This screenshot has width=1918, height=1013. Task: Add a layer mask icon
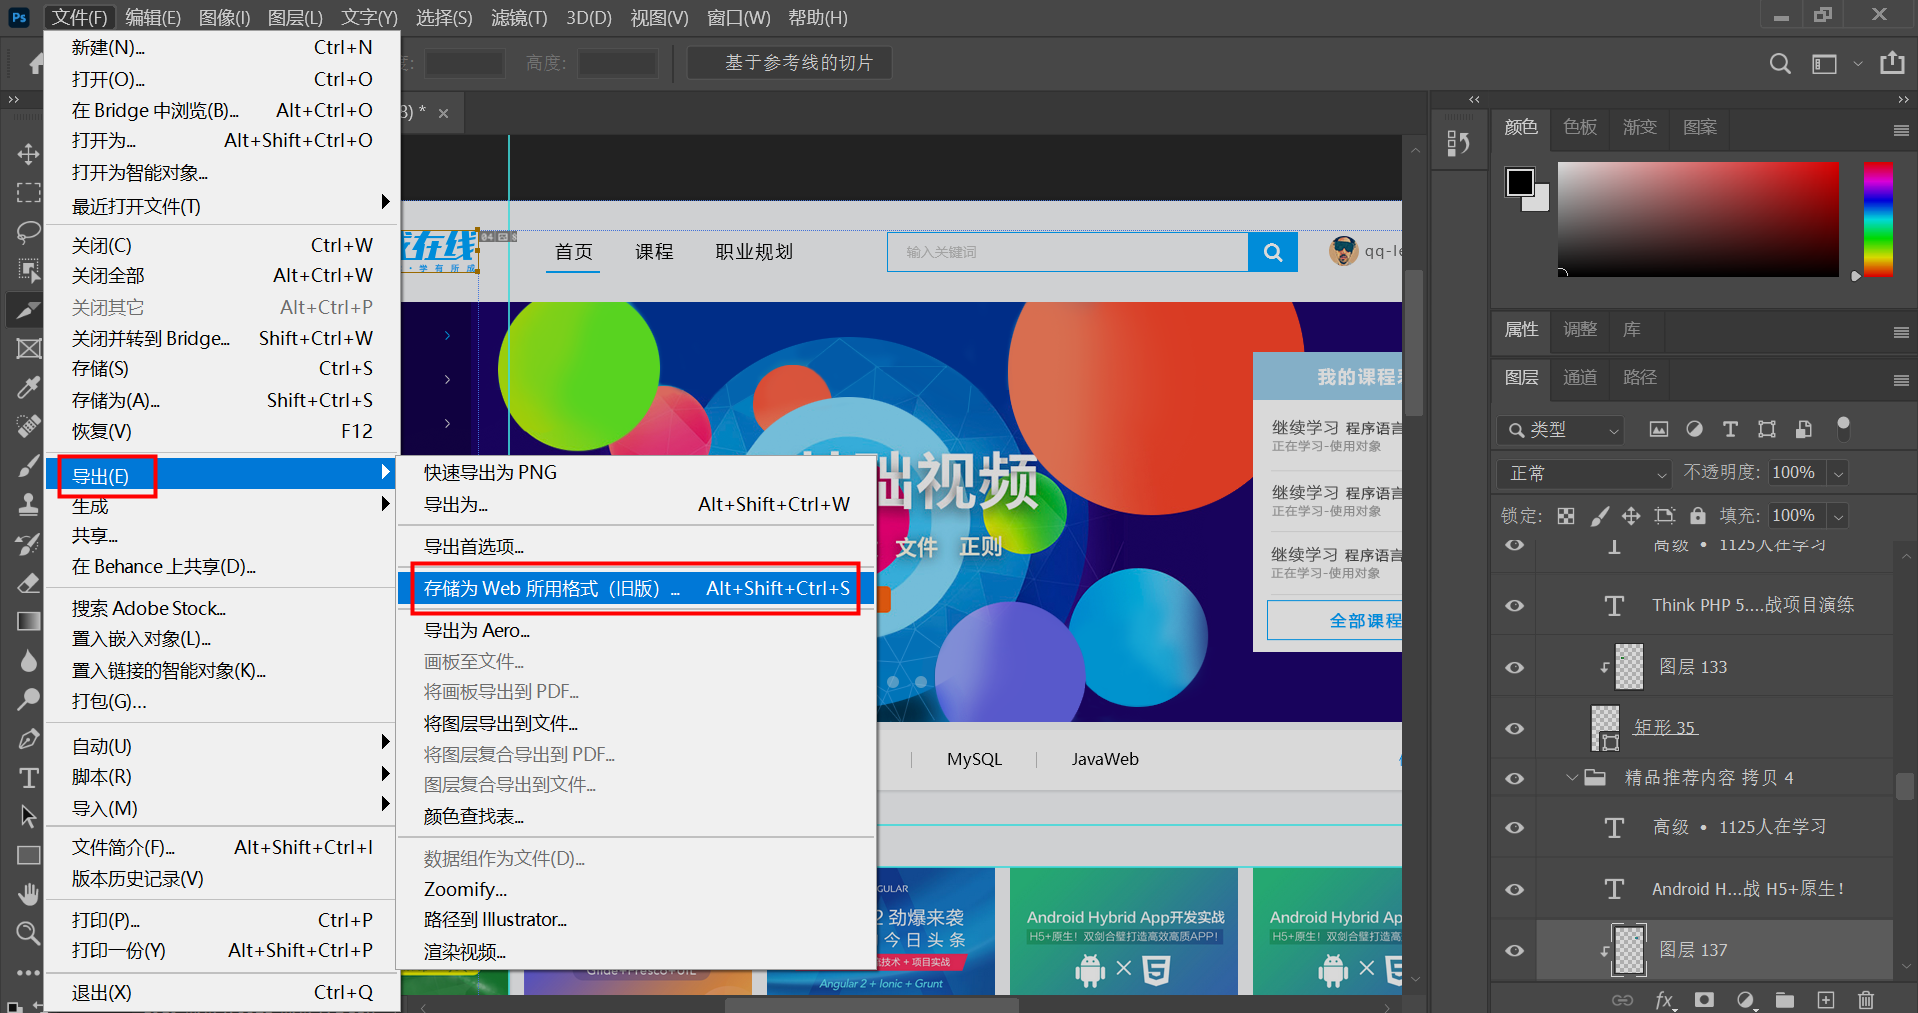pos(1704,999)
